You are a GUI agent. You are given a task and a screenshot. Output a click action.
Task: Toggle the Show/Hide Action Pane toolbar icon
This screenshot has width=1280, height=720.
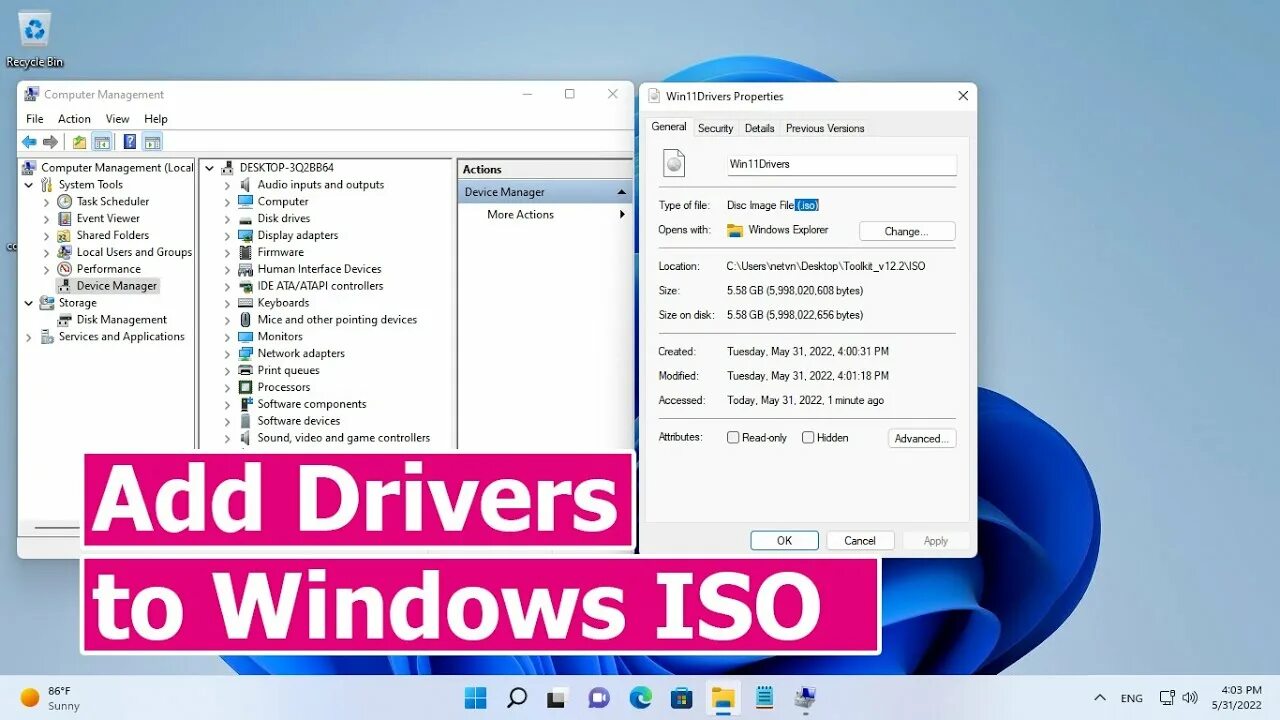click(152, 142)
